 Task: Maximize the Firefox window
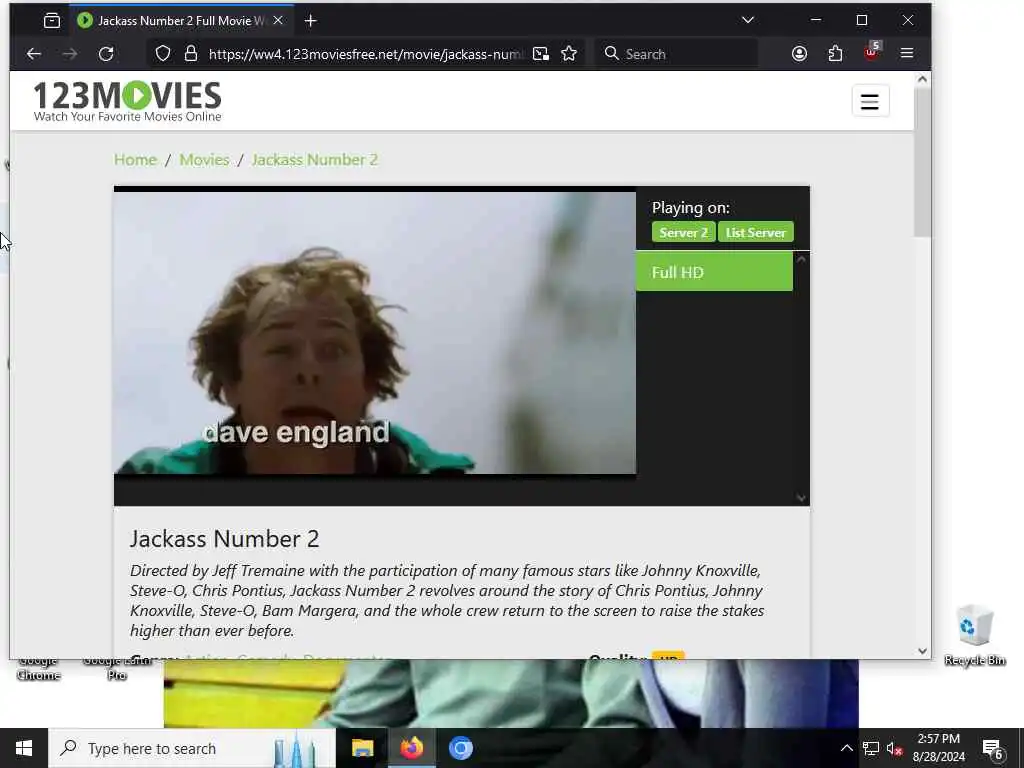861,20
